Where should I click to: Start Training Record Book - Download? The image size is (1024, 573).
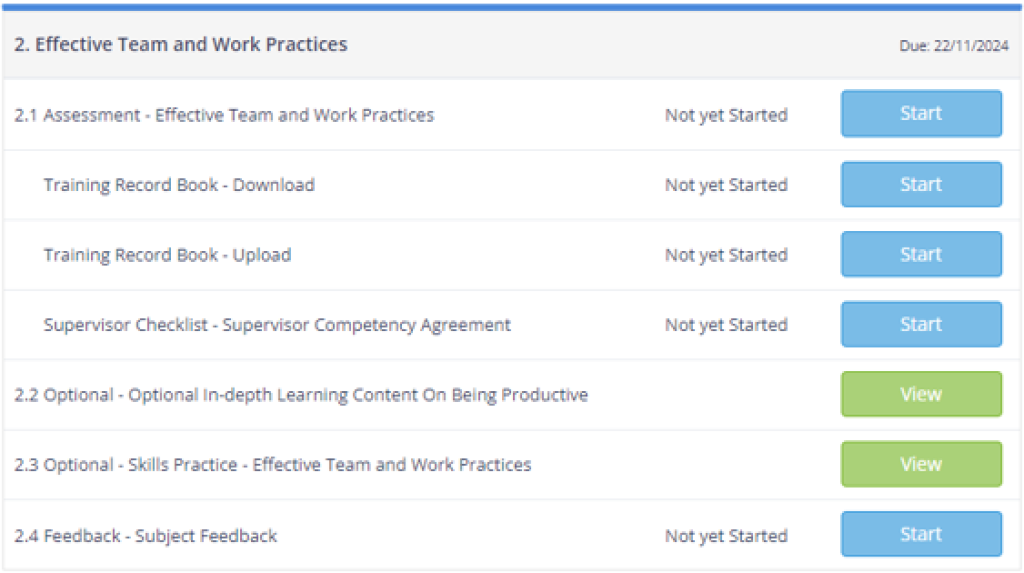pos(921,184)
